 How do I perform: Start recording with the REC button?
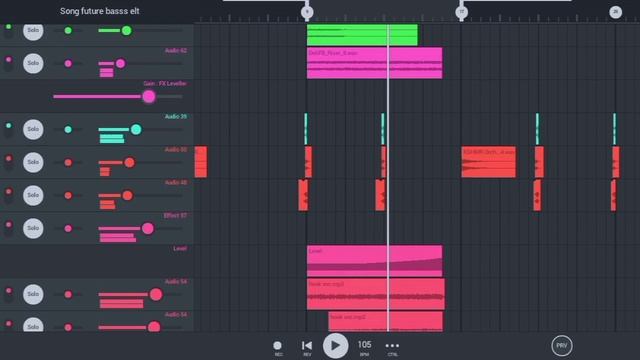pyautogui.click(x=277, y=346)
